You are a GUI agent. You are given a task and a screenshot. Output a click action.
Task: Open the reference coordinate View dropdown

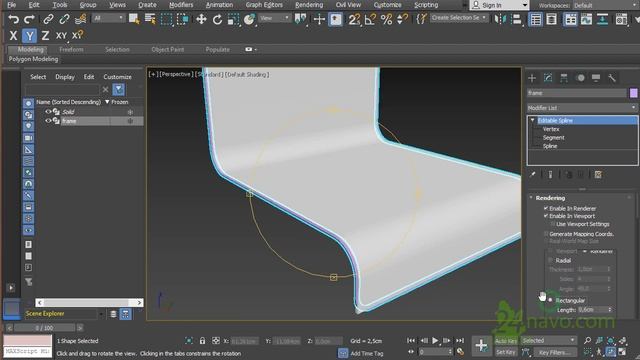275,18
